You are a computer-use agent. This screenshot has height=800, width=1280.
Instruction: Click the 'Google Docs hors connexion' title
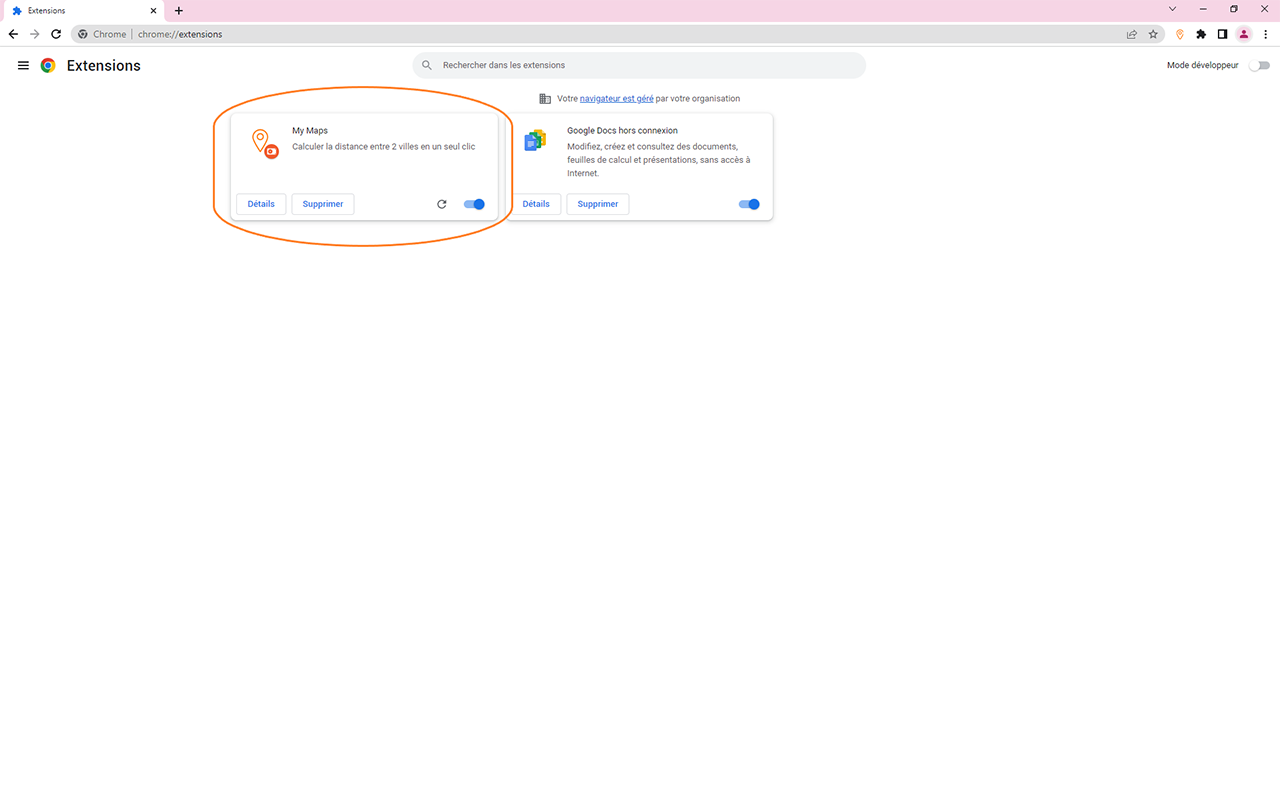coord(622,131)
